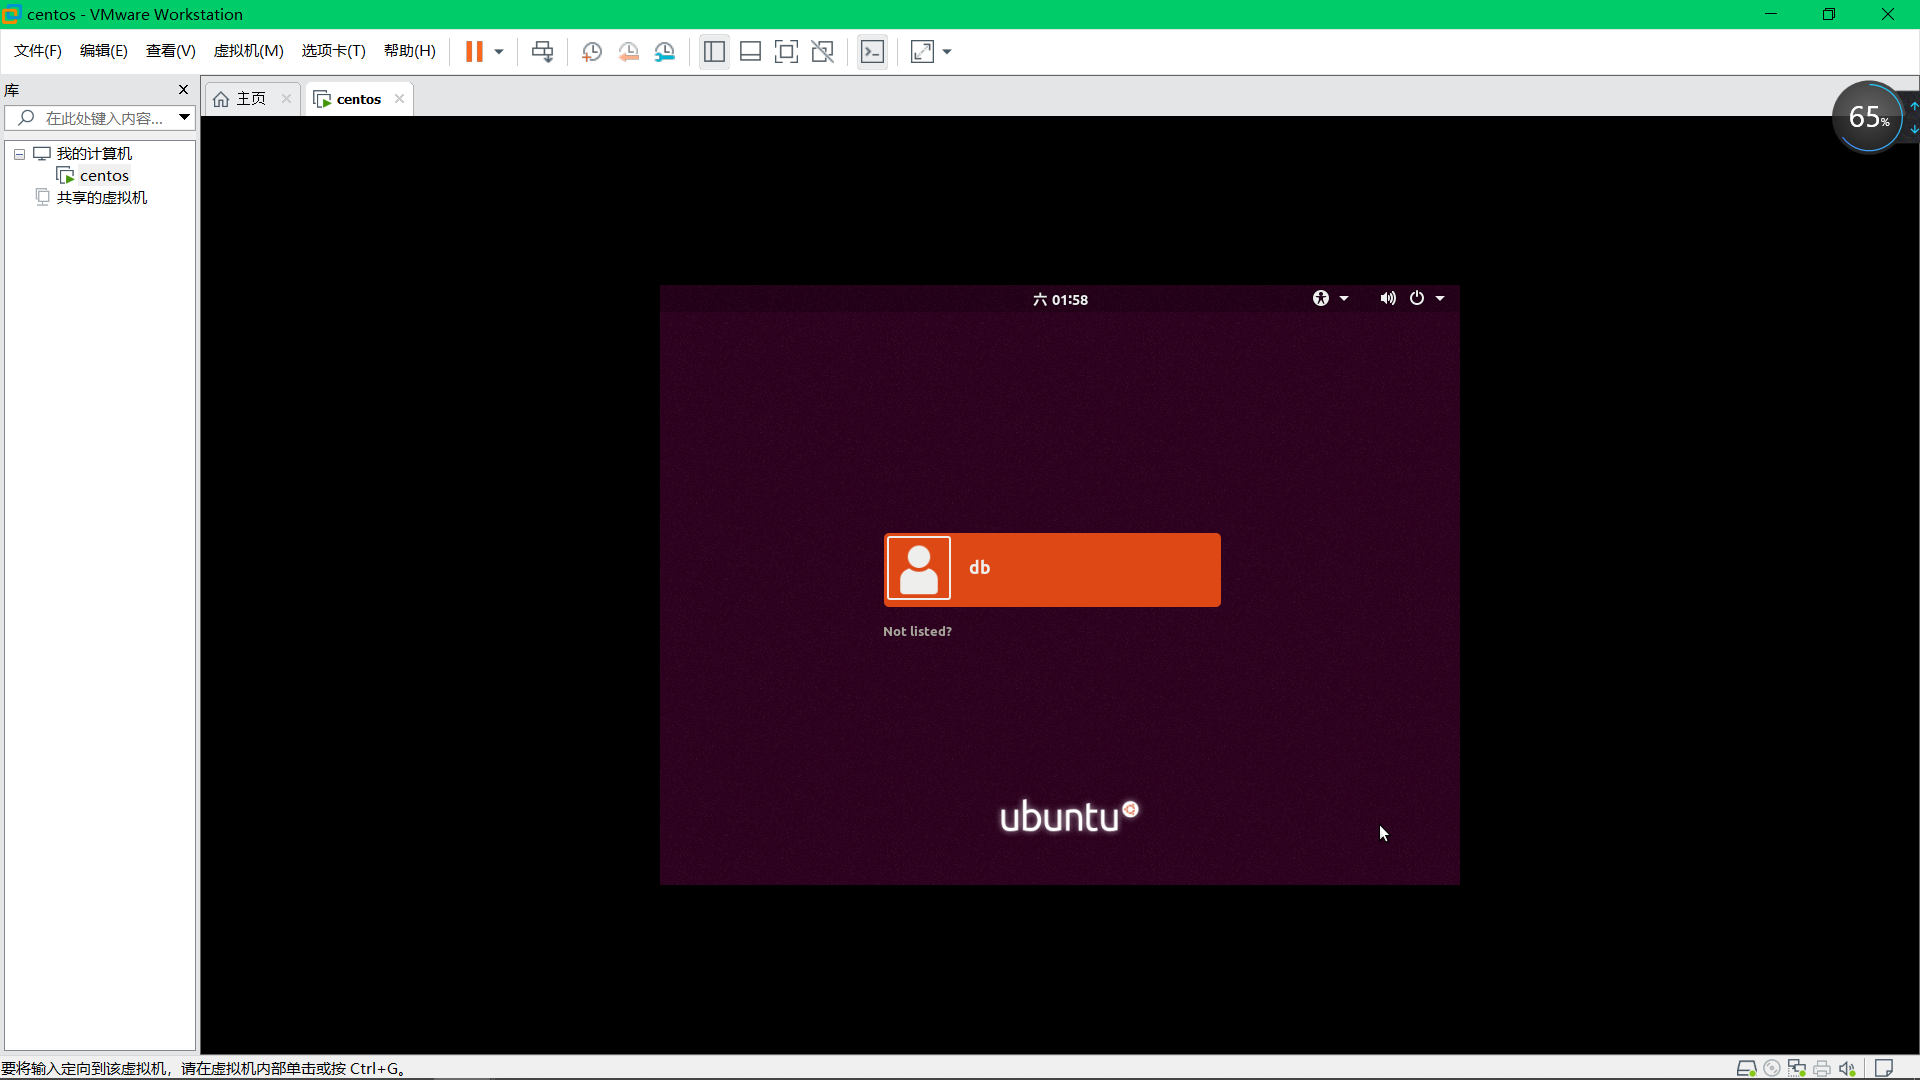Close the 主页 tab
Viewport: 1920px width, 1080px height.
click(x=286, y=99)
